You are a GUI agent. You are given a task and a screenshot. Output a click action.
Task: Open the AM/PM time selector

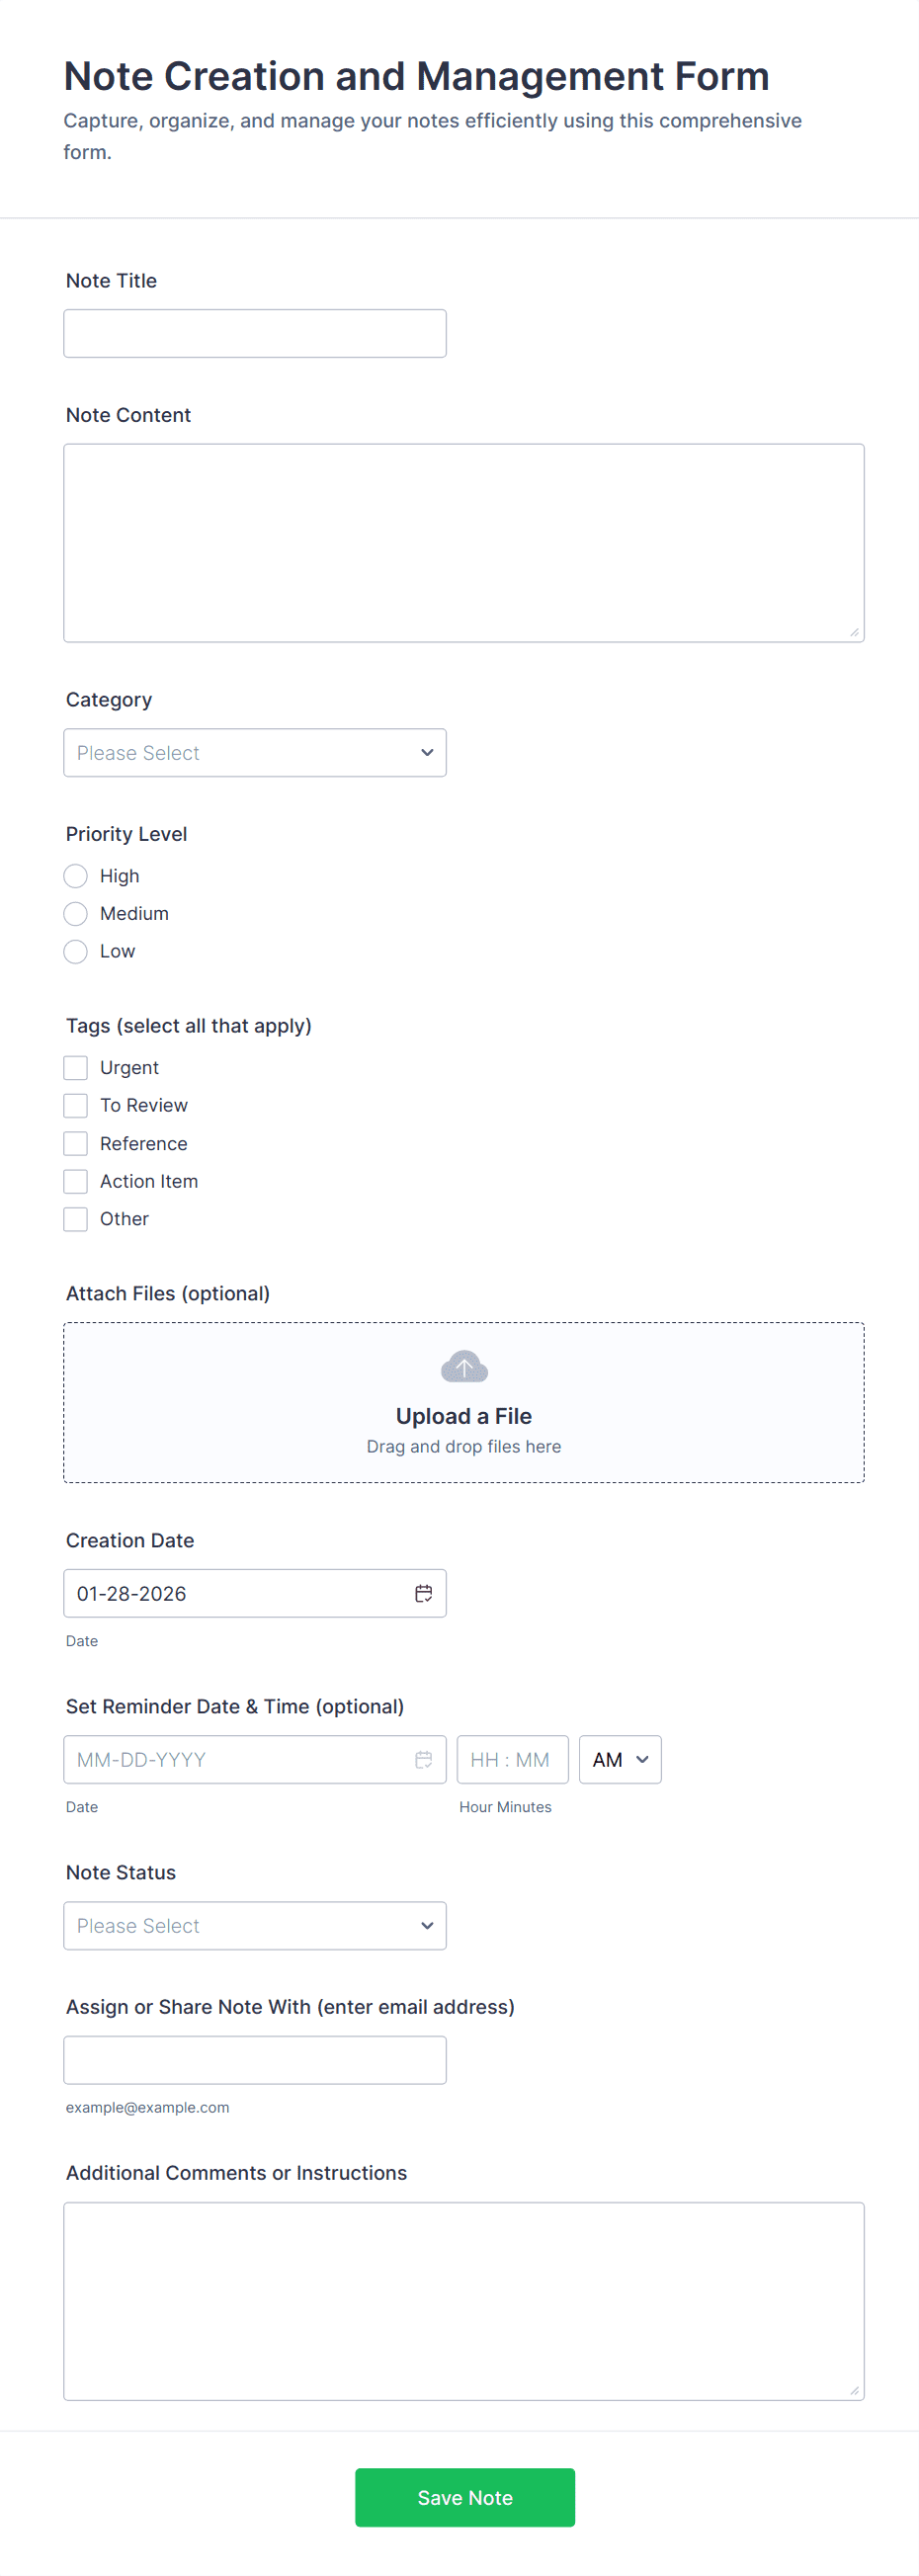click(x=619, y=1759)
